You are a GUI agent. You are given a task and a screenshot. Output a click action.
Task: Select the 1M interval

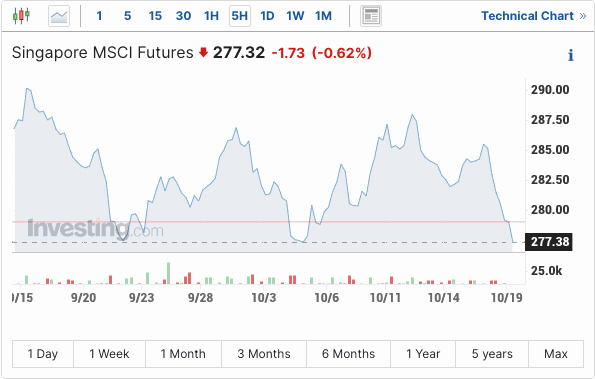(x=323, y=16)
